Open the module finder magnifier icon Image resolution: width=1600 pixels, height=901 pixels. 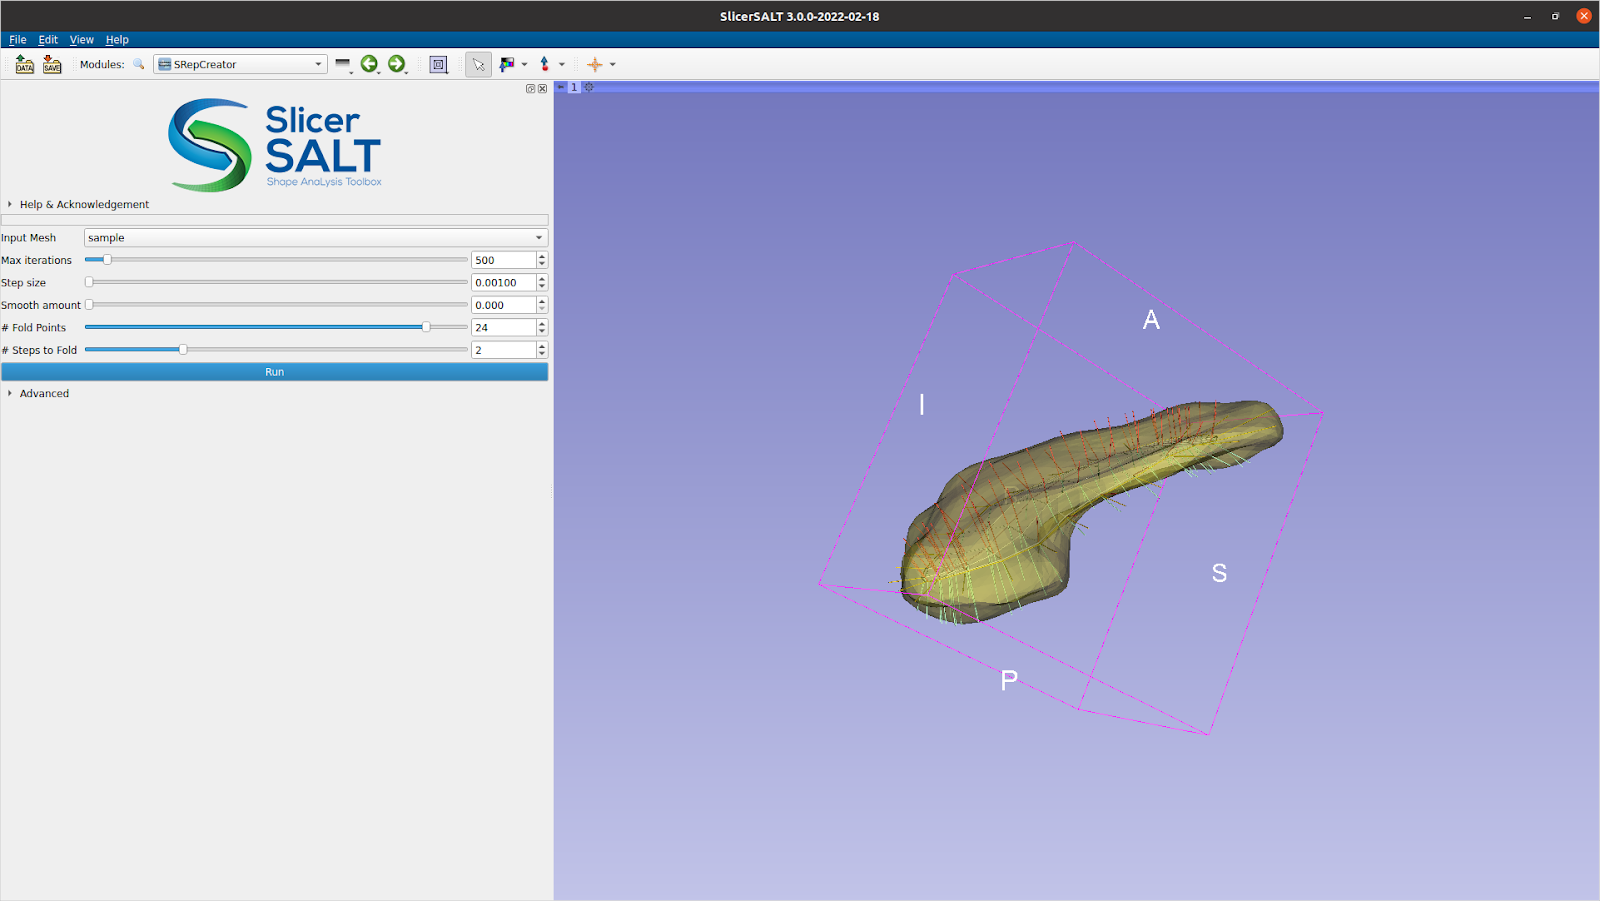139,64
